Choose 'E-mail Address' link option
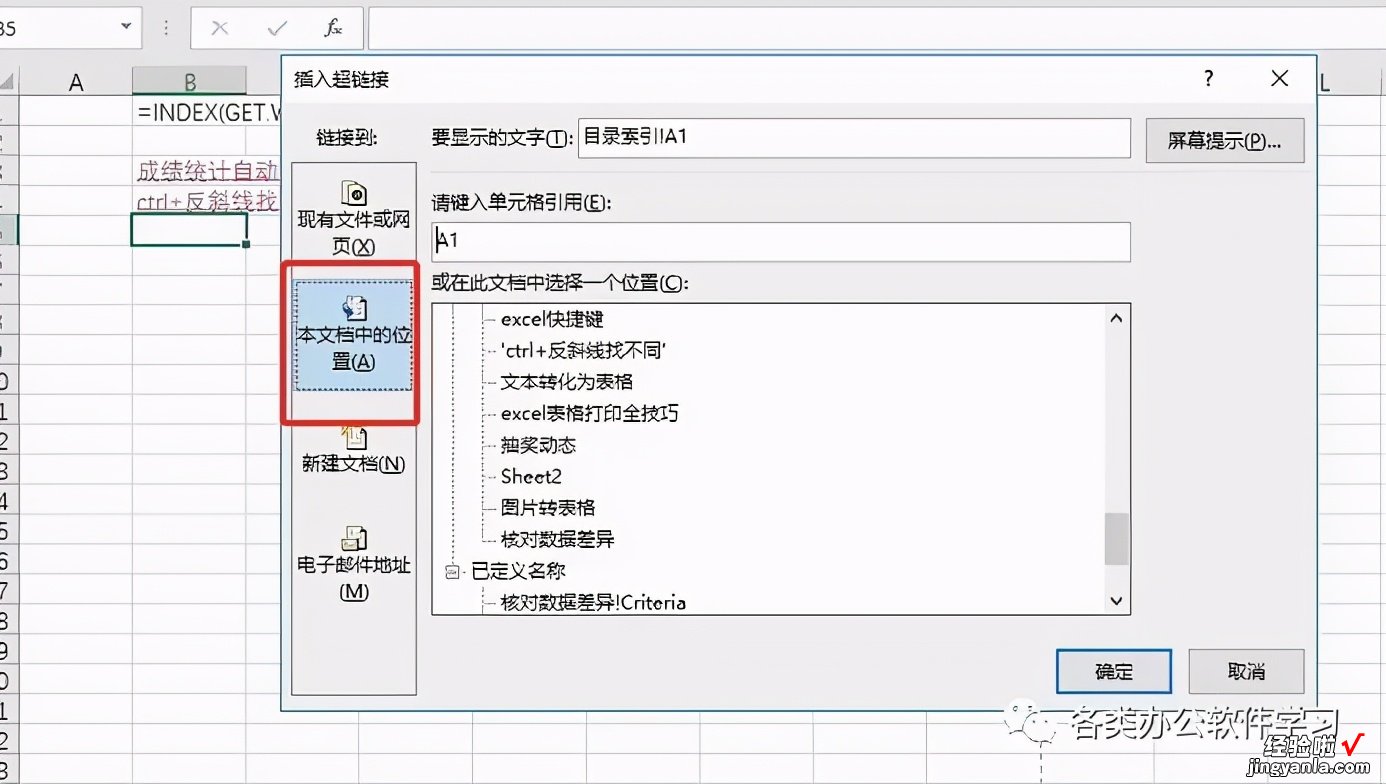This screenshot has width=1386, height=784. (x=354, y=564)
